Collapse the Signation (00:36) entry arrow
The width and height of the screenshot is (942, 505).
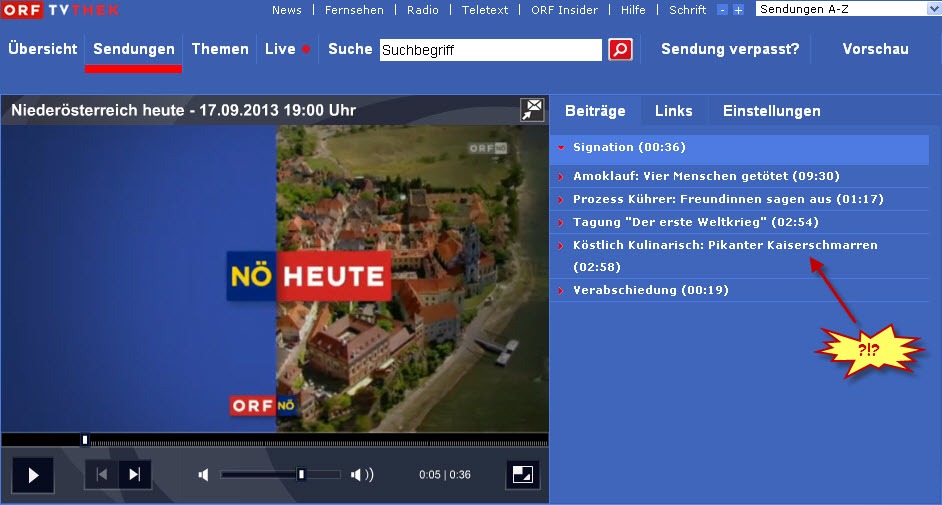pos(561,147)
